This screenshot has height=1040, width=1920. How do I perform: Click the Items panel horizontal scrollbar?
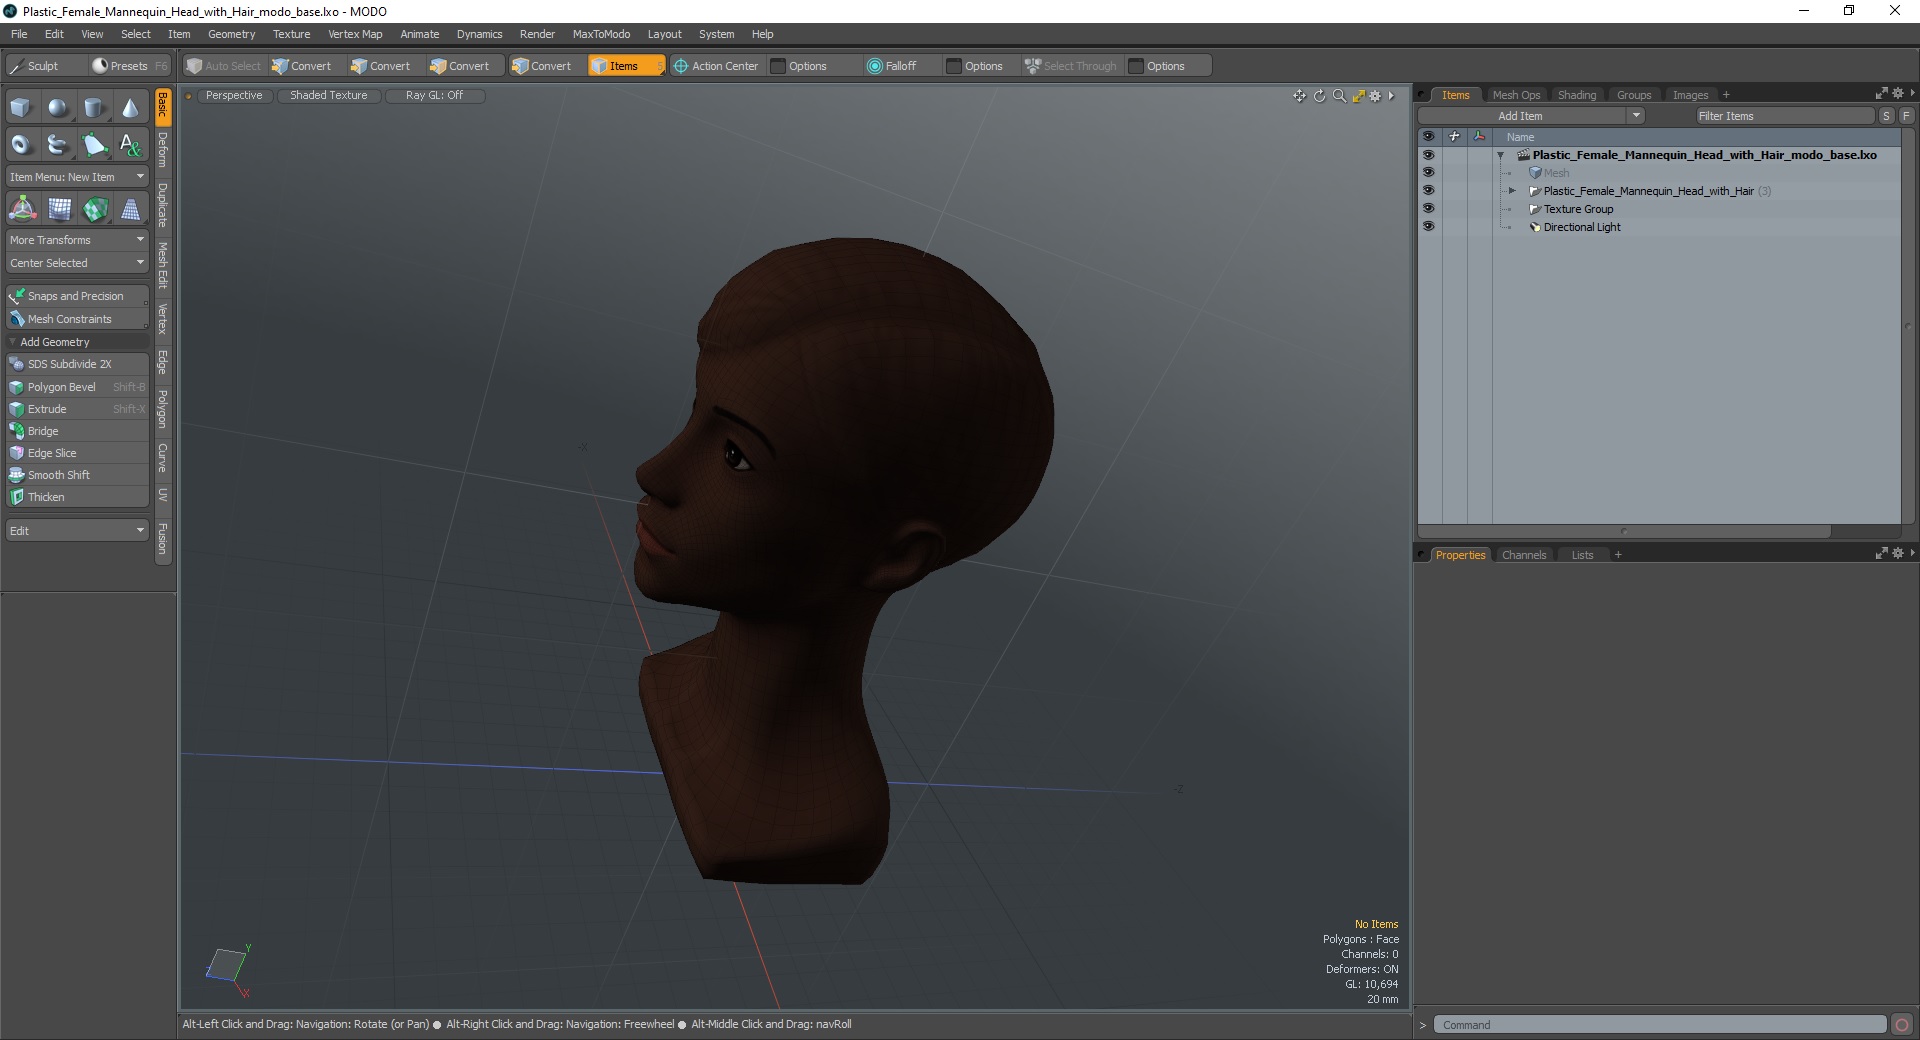pos(1624,532)
